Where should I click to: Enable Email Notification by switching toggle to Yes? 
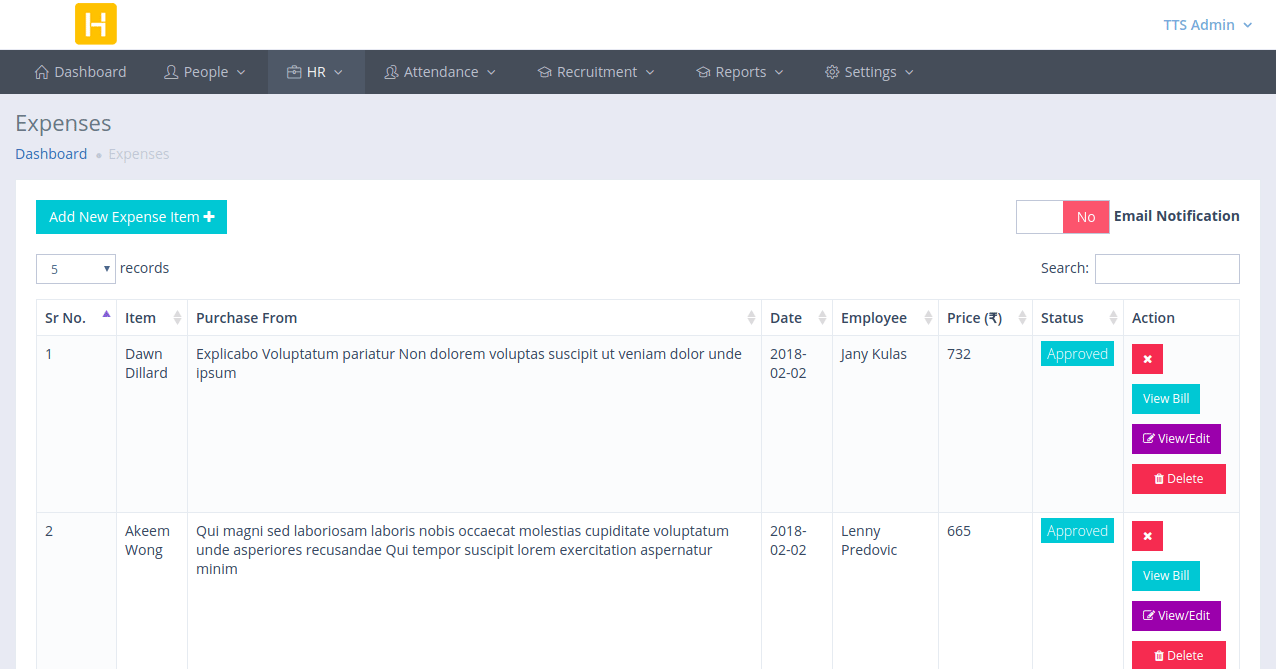pos(1039,217)
